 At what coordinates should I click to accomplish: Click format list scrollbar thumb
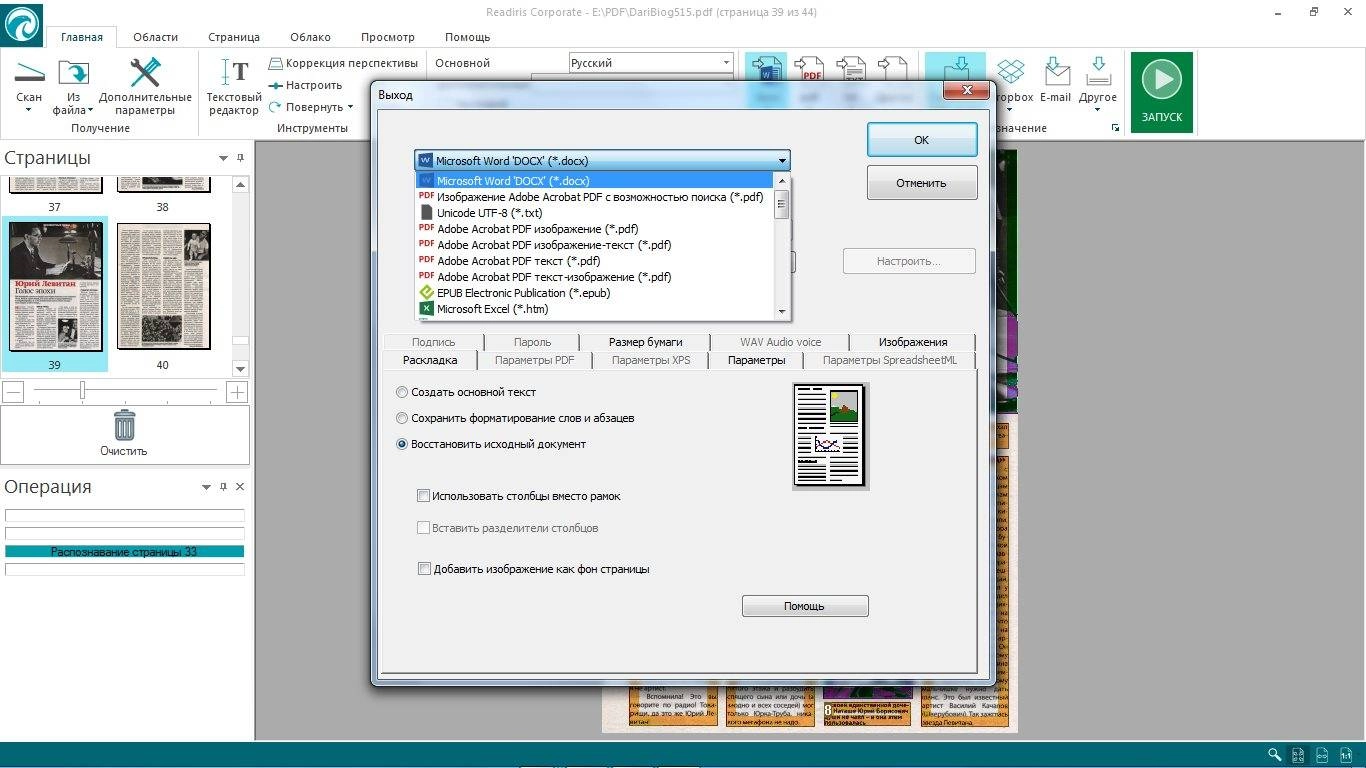tap(782, 206)
